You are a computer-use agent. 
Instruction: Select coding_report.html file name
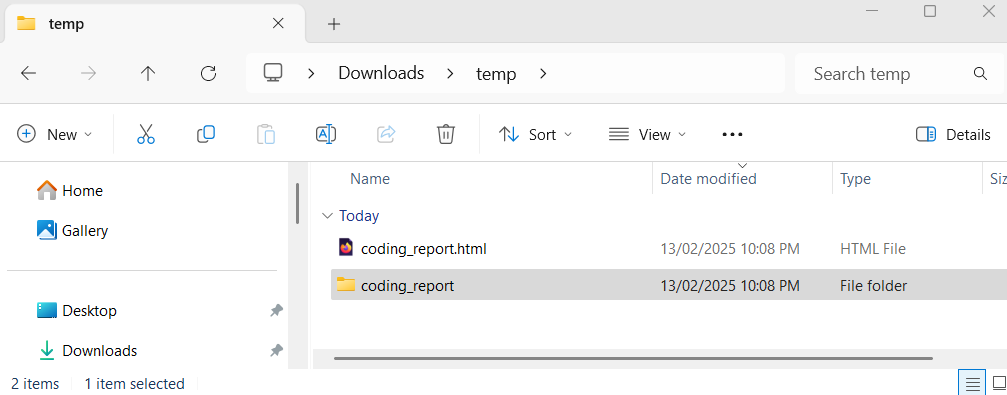(x=424, y=249)
